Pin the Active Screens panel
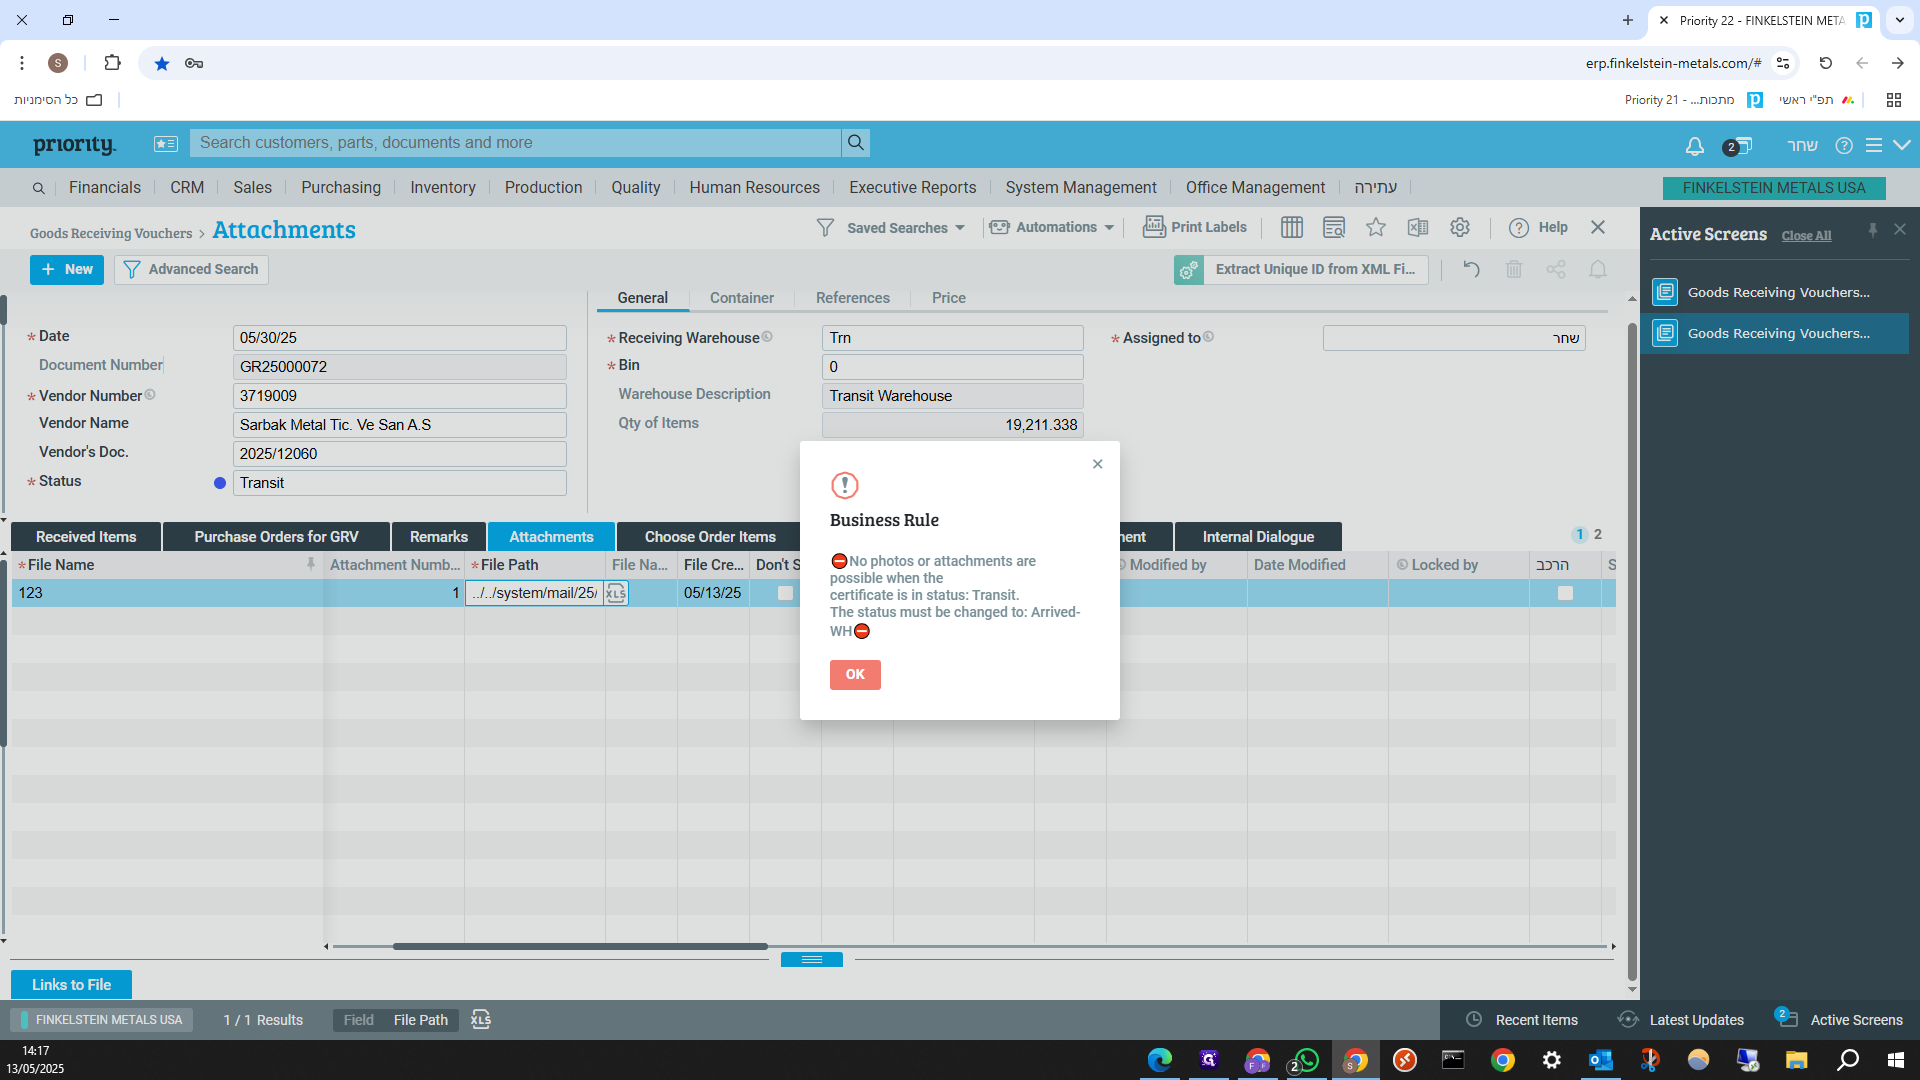The height and width of the screenshot is (1080, 1920). pyautogui.click(x=1872, y=230)
